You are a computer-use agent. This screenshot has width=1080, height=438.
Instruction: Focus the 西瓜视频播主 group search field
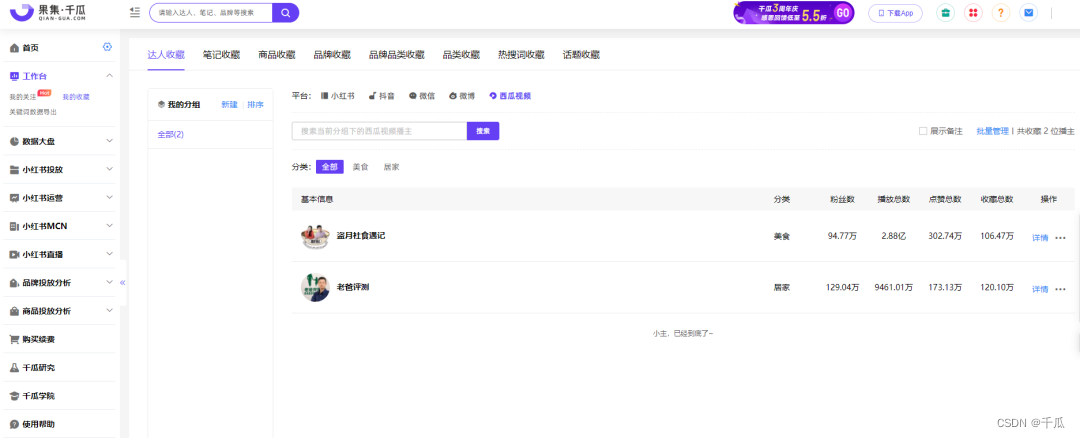tap(380, 131)
